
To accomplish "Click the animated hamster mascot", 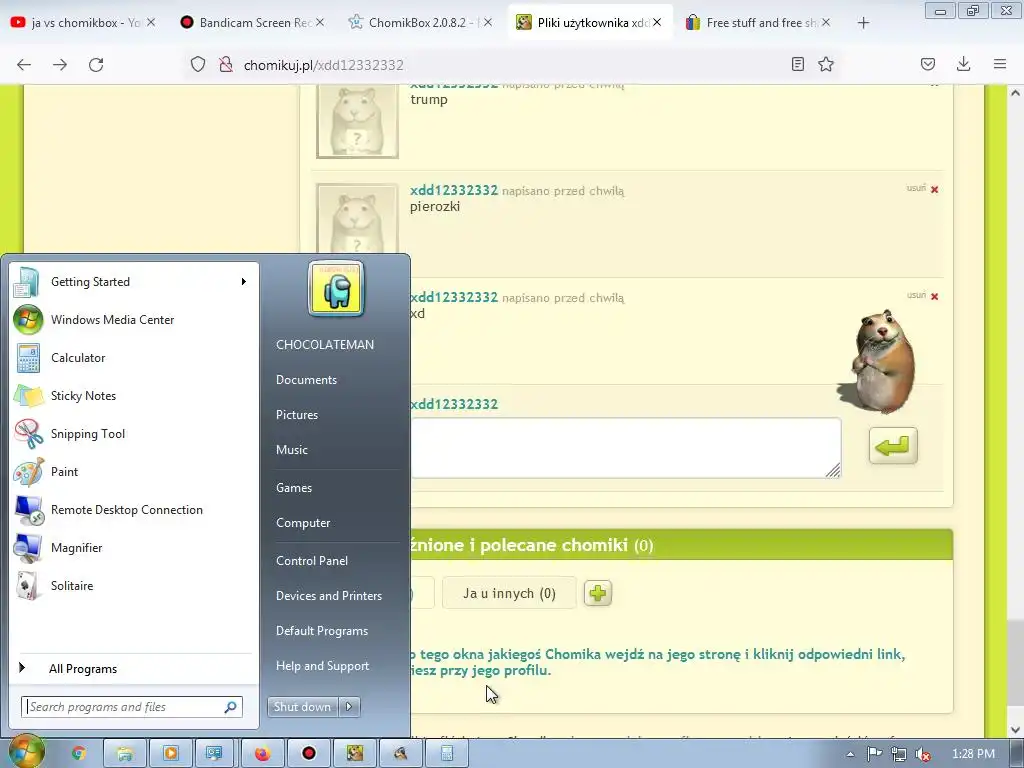I will tap(878, 361).
